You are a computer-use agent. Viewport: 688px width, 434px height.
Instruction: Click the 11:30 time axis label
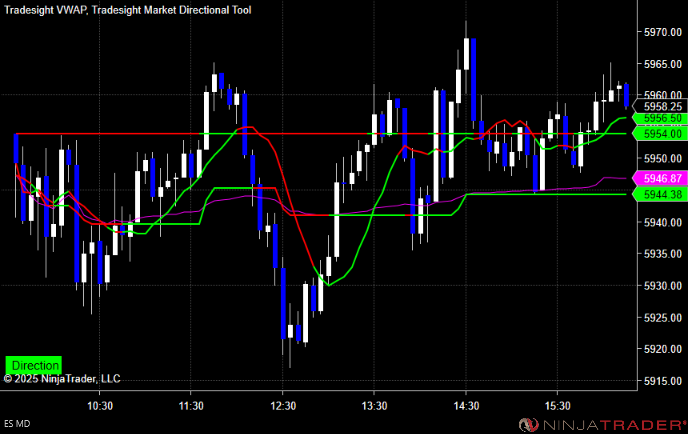click(x=191, y=405)
